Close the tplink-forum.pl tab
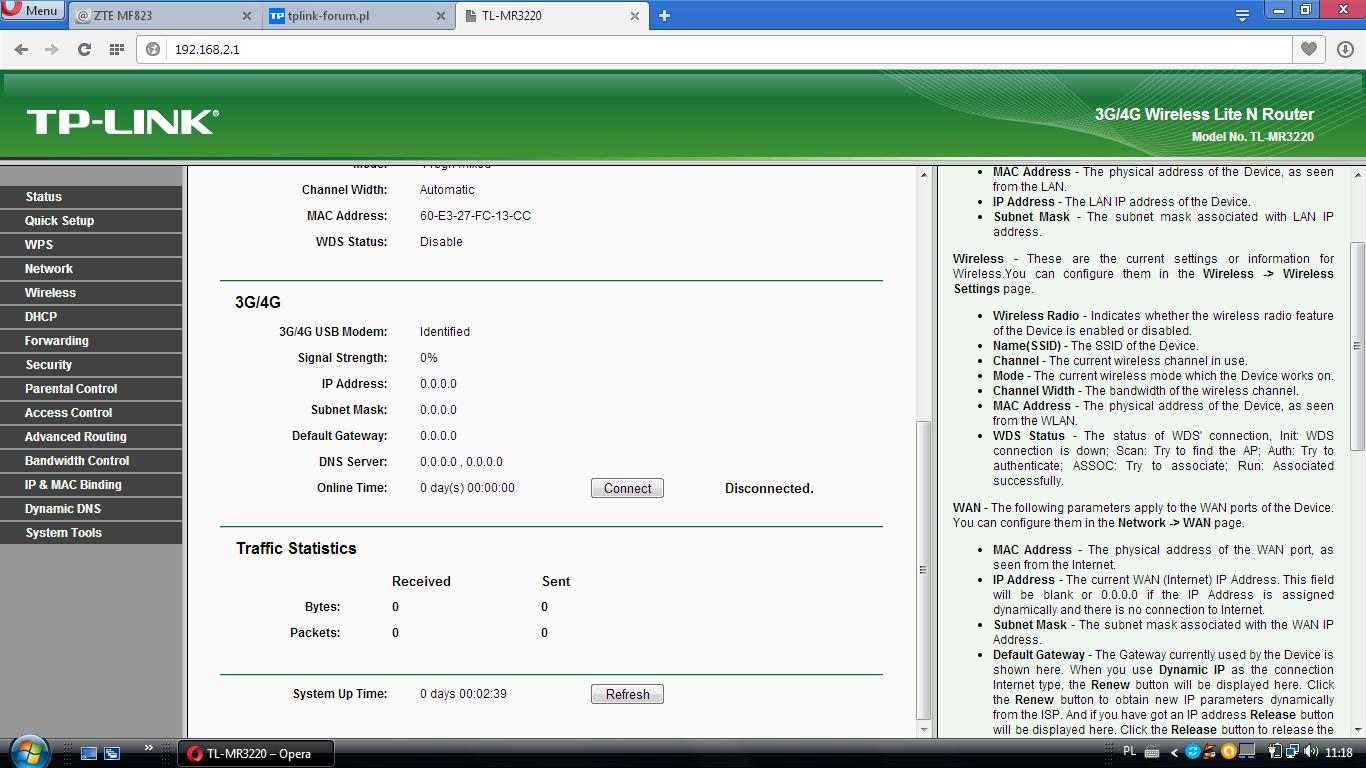The width and height of the screenshot is (1366, 768). coord(440,16)
